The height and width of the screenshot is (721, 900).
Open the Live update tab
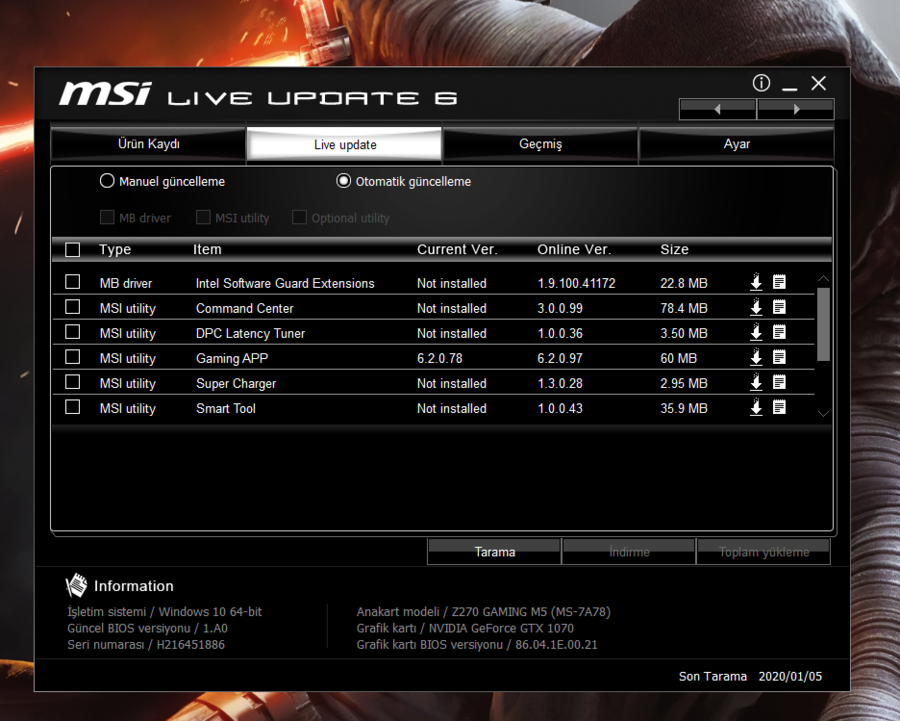click(x=344, y=144)
